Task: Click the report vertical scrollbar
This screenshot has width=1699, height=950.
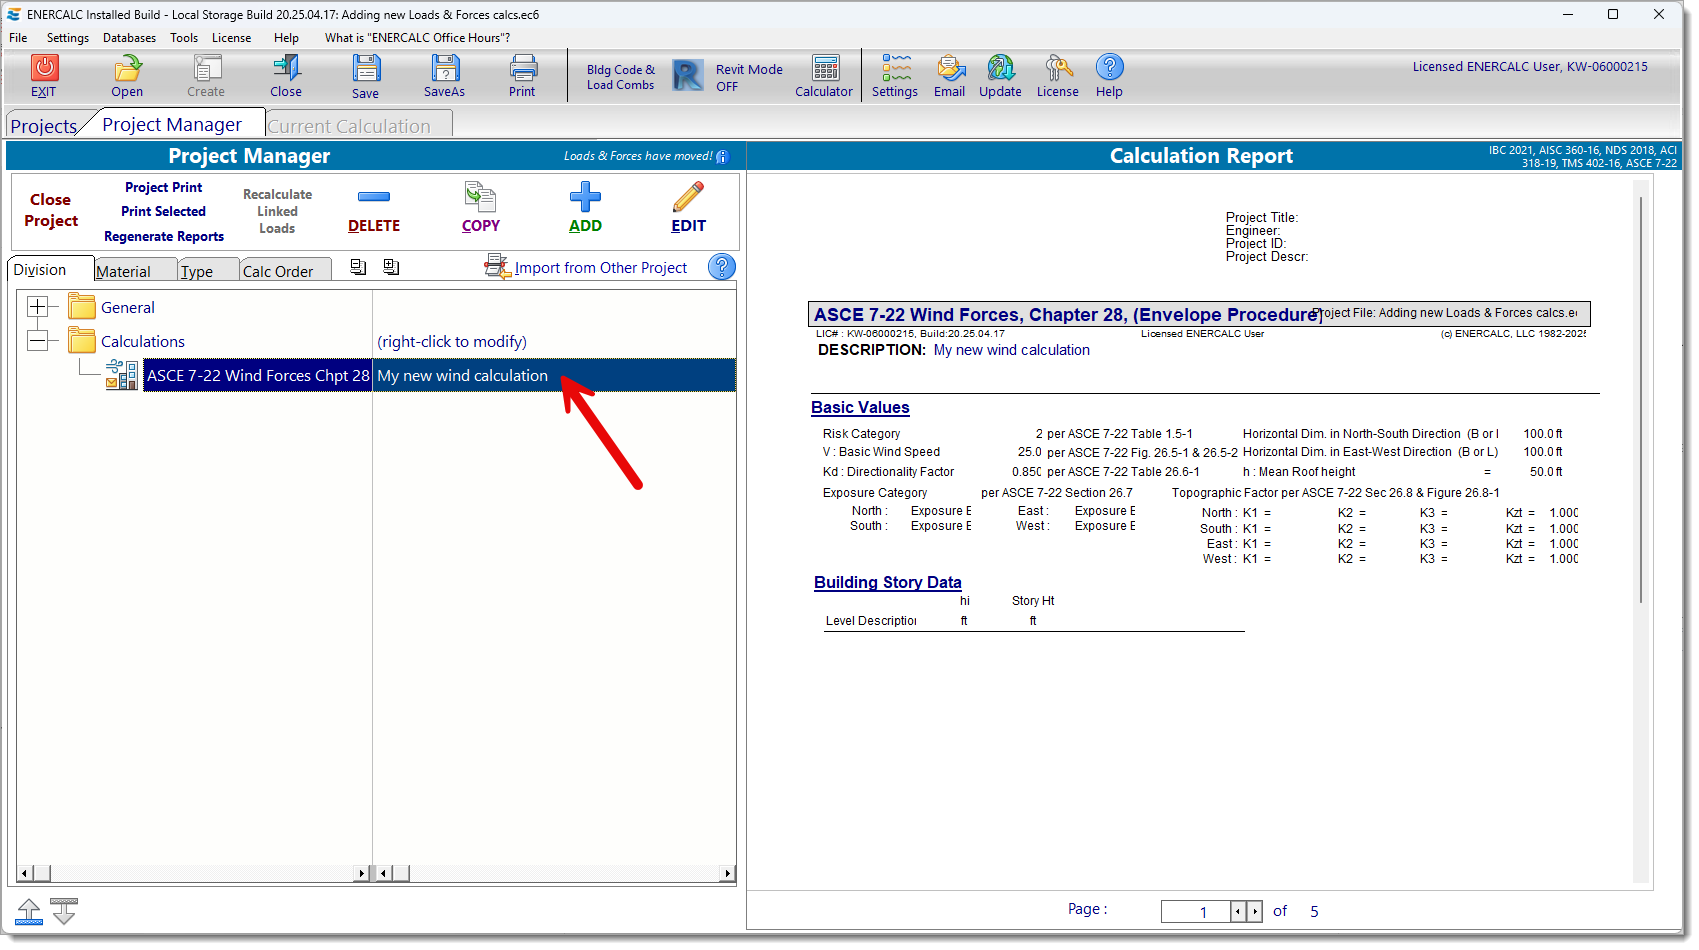Action: [x=1640, y=400]
